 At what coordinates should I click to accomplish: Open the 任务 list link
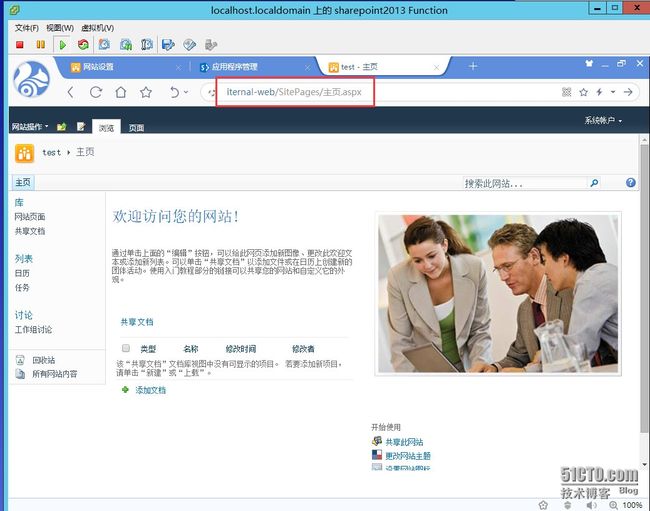pos(22,288)
